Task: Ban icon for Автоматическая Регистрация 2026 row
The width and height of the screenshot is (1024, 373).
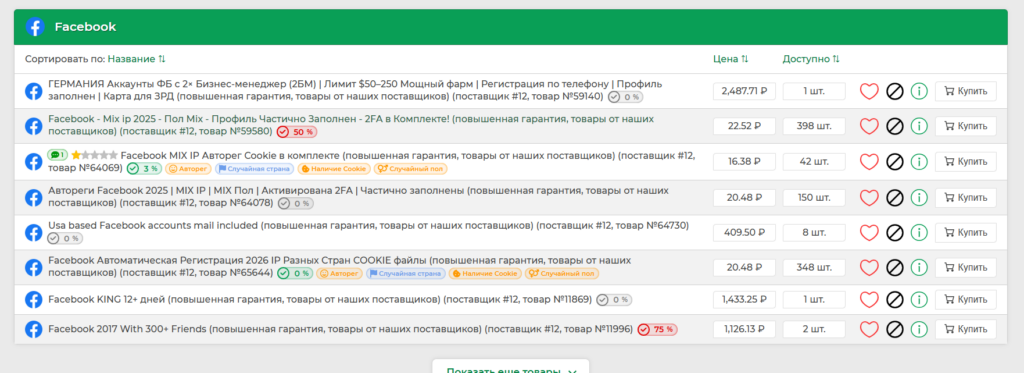Action: click(895, 267)
